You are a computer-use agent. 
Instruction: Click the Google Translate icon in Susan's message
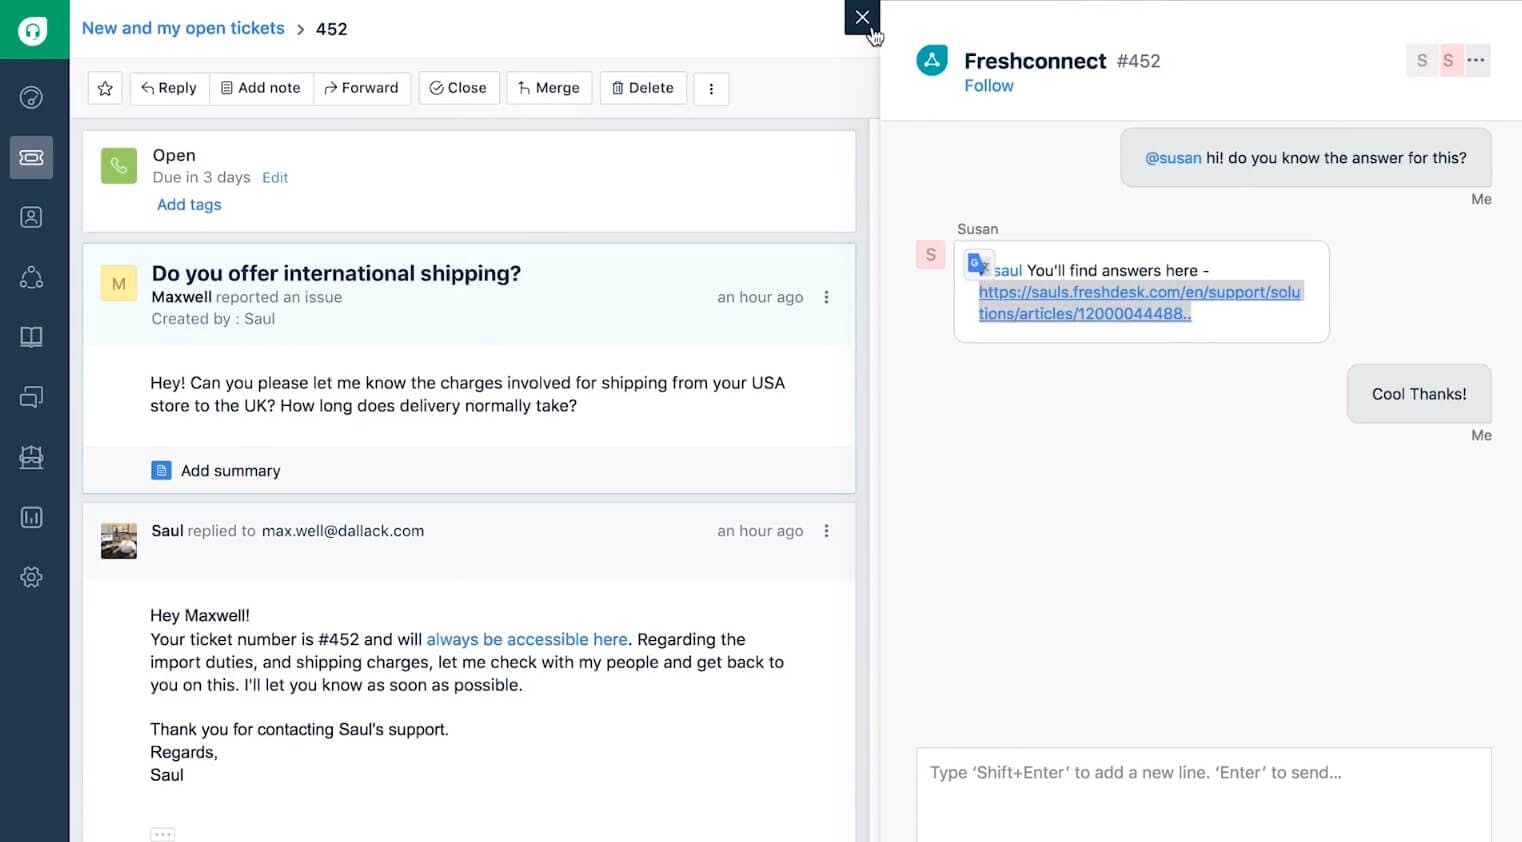click(x=978, y=265)
